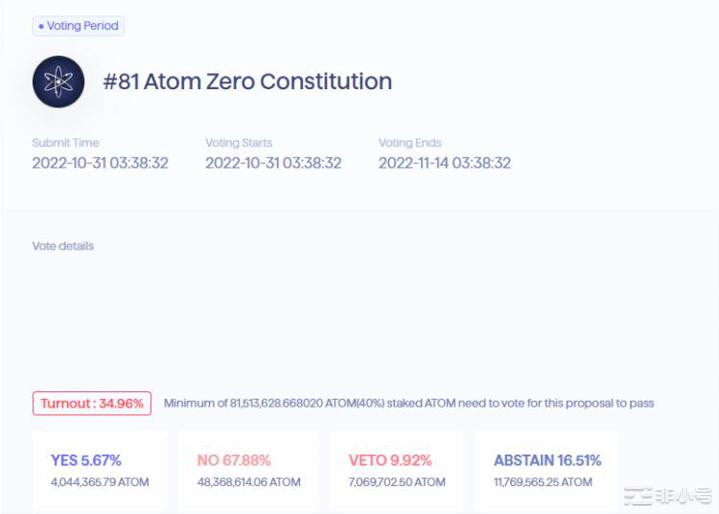Click the Vote details heading
Screen dimensions: 719x514
(x=63, y=246)
